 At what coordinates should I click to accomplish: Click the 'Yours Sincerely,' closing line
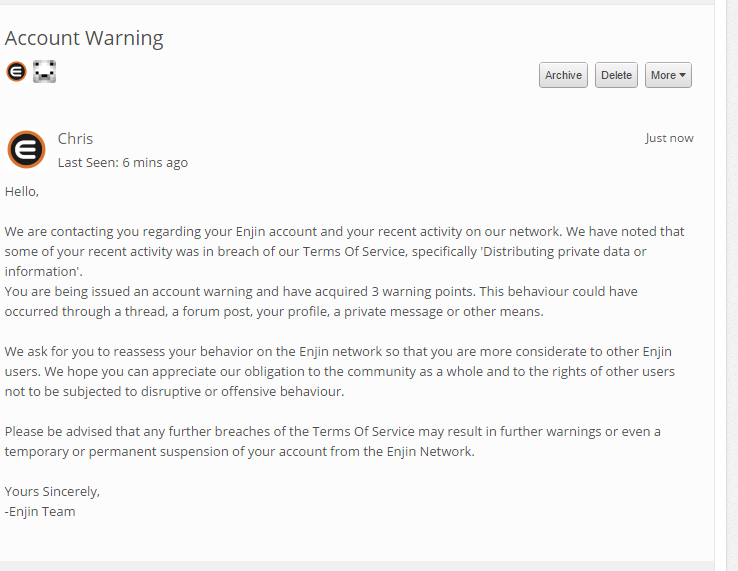pos(52,491)
